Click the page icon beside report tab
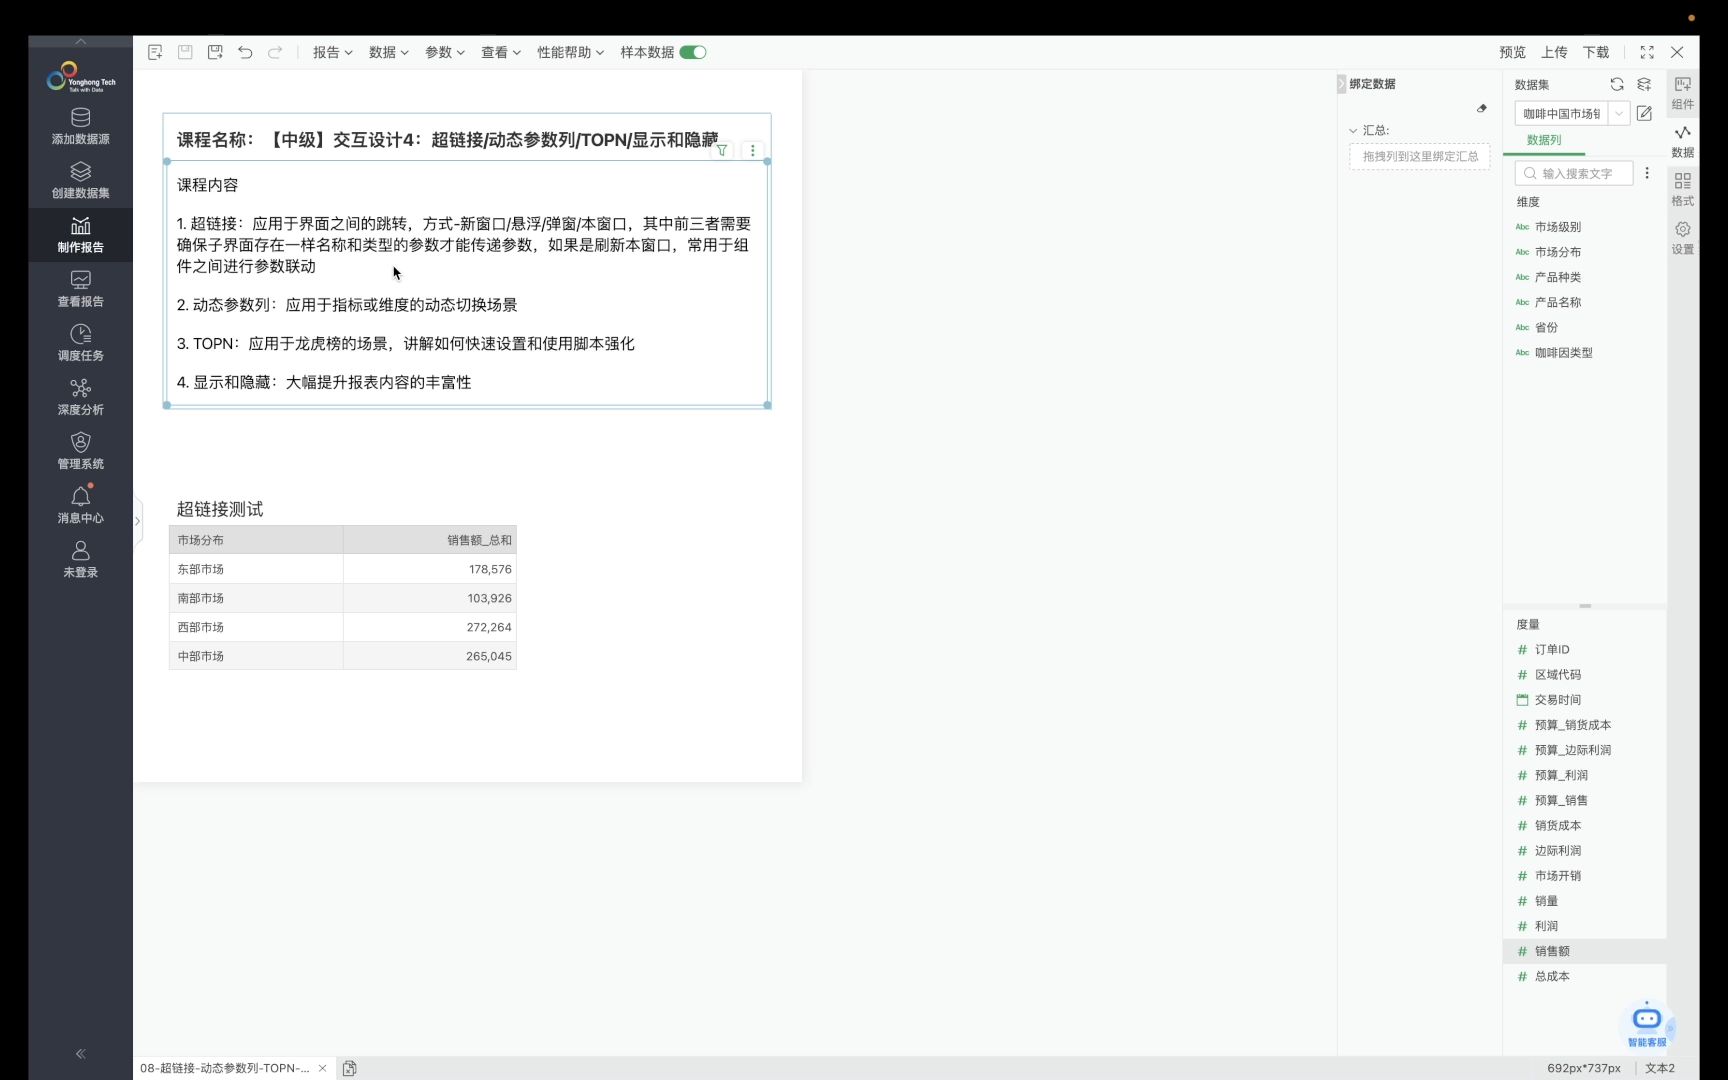The width and height of the screenshot is (1728, 1080). (349, 1068)
